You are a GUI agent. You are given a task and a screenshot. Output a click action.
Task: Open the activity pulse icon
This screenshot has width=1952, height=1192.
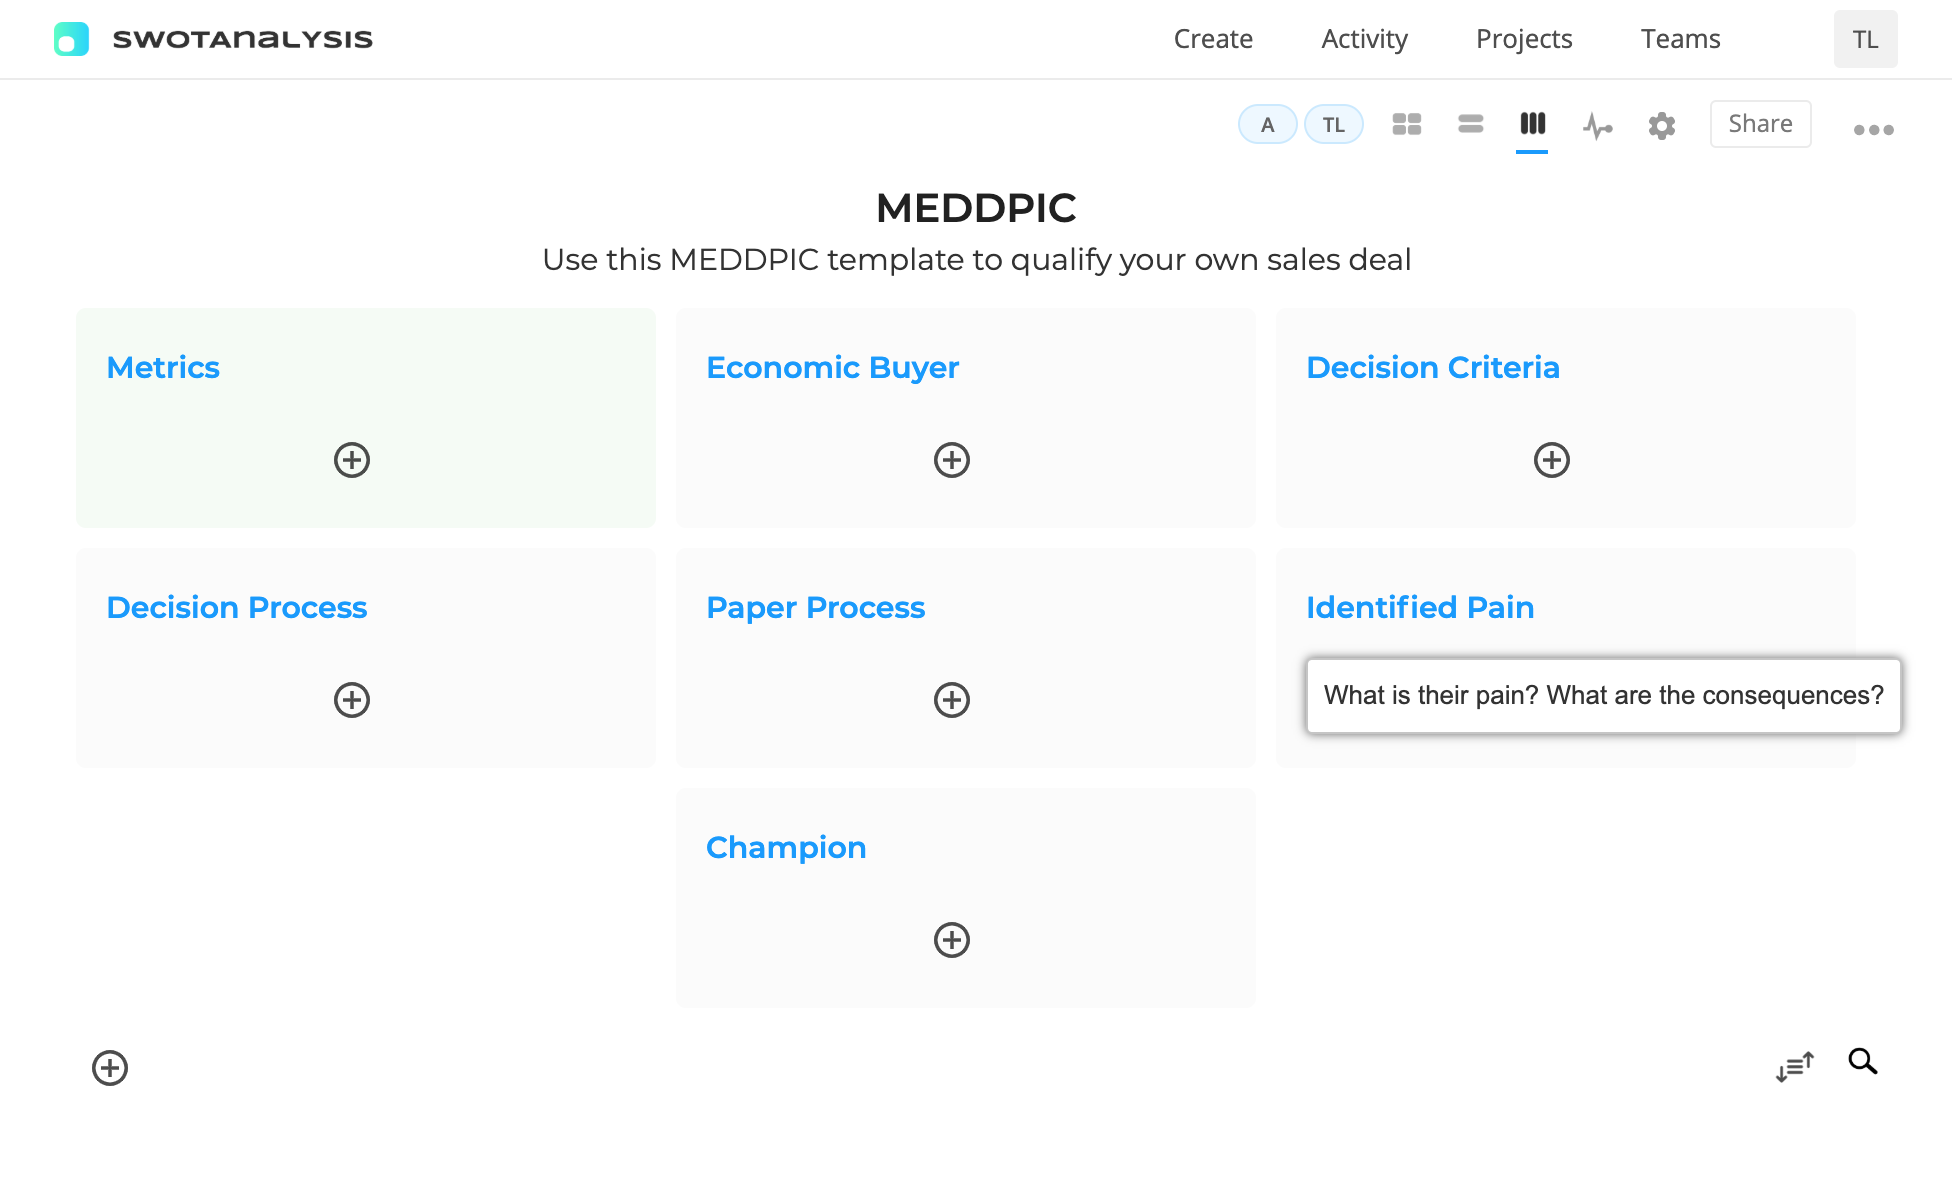point(1597,126)
